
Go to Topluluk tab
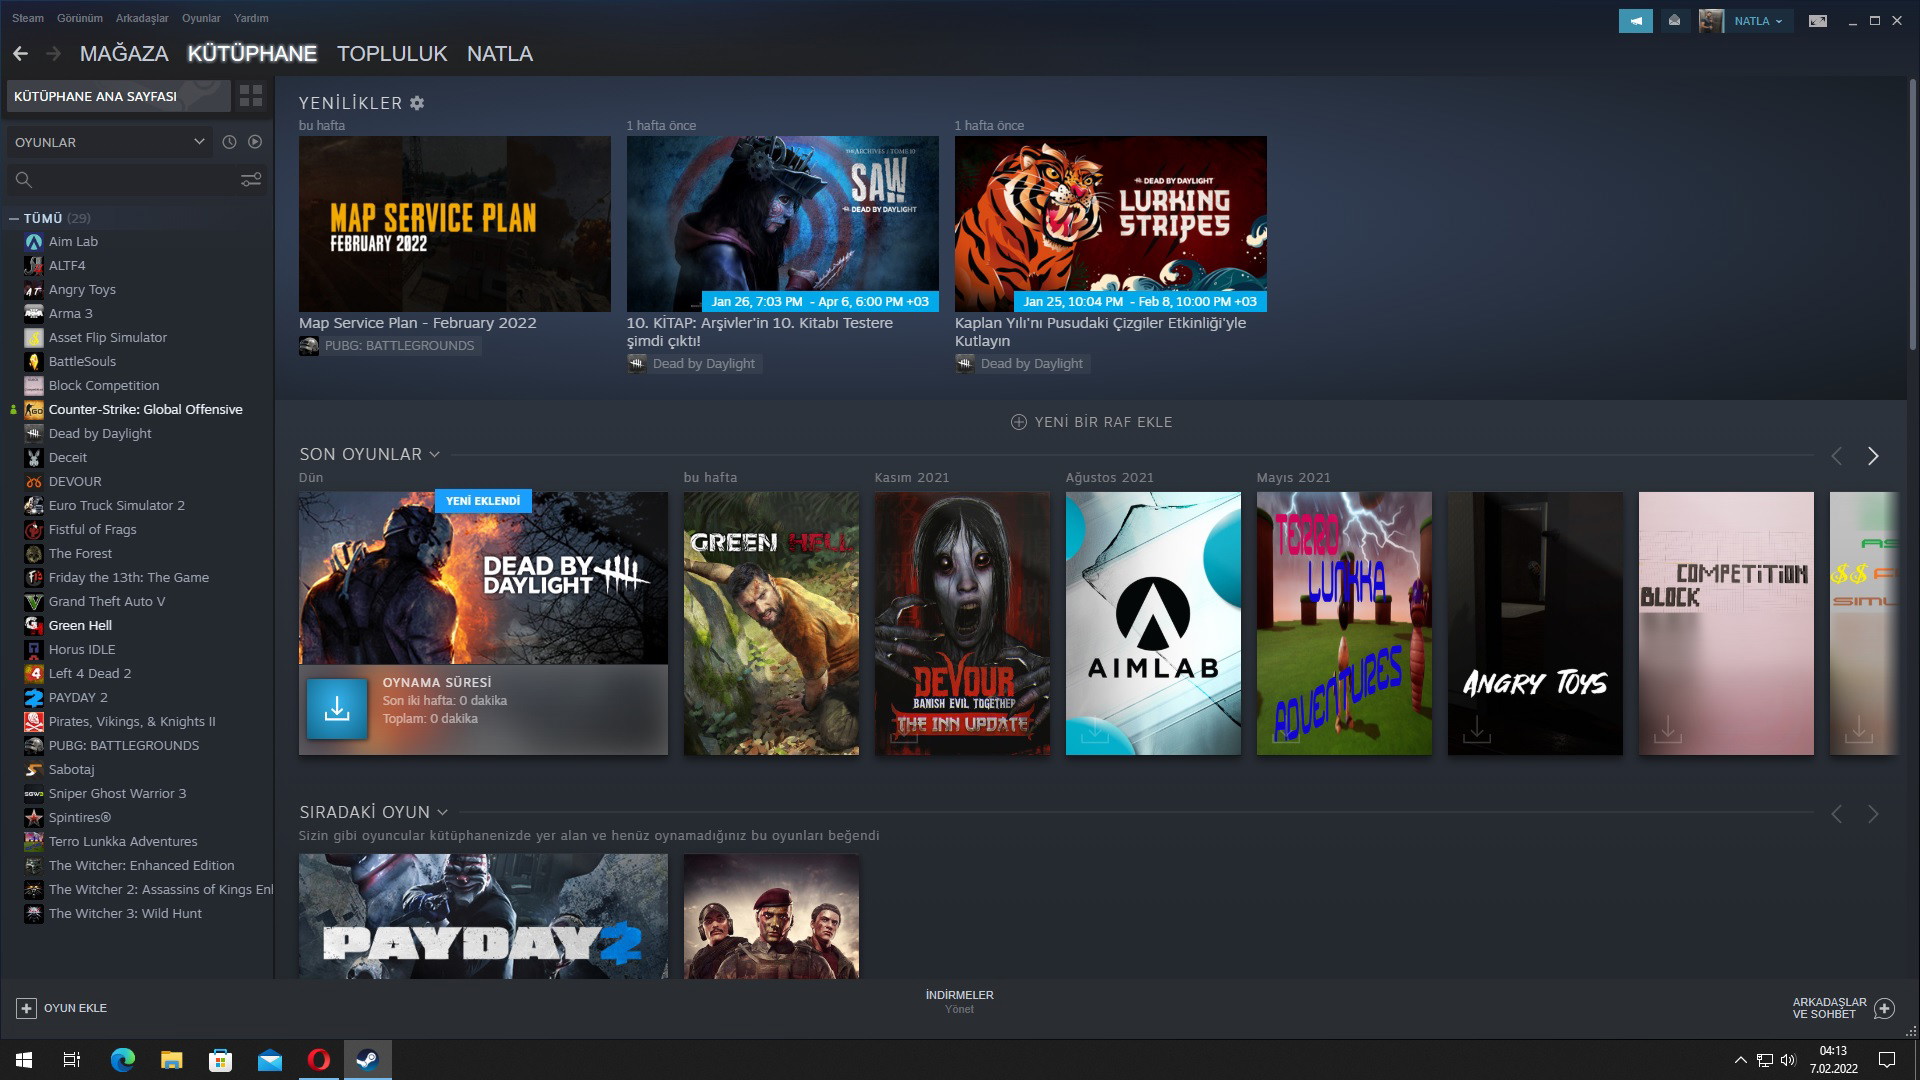[x=392, y=54]
